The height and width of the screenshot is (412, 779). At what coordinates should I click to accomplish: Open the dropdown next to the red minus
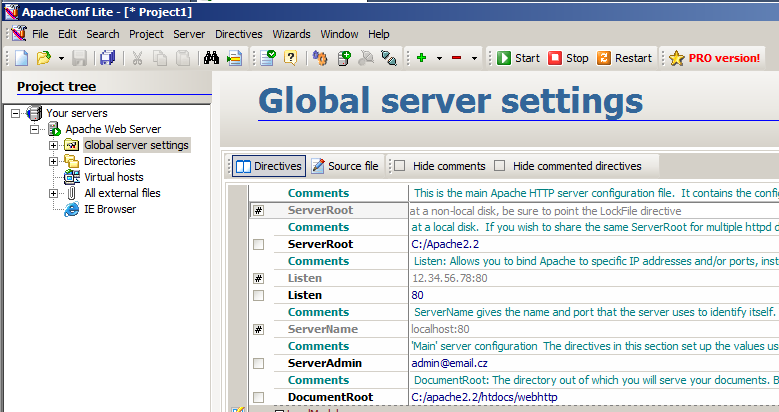(474, 59)
